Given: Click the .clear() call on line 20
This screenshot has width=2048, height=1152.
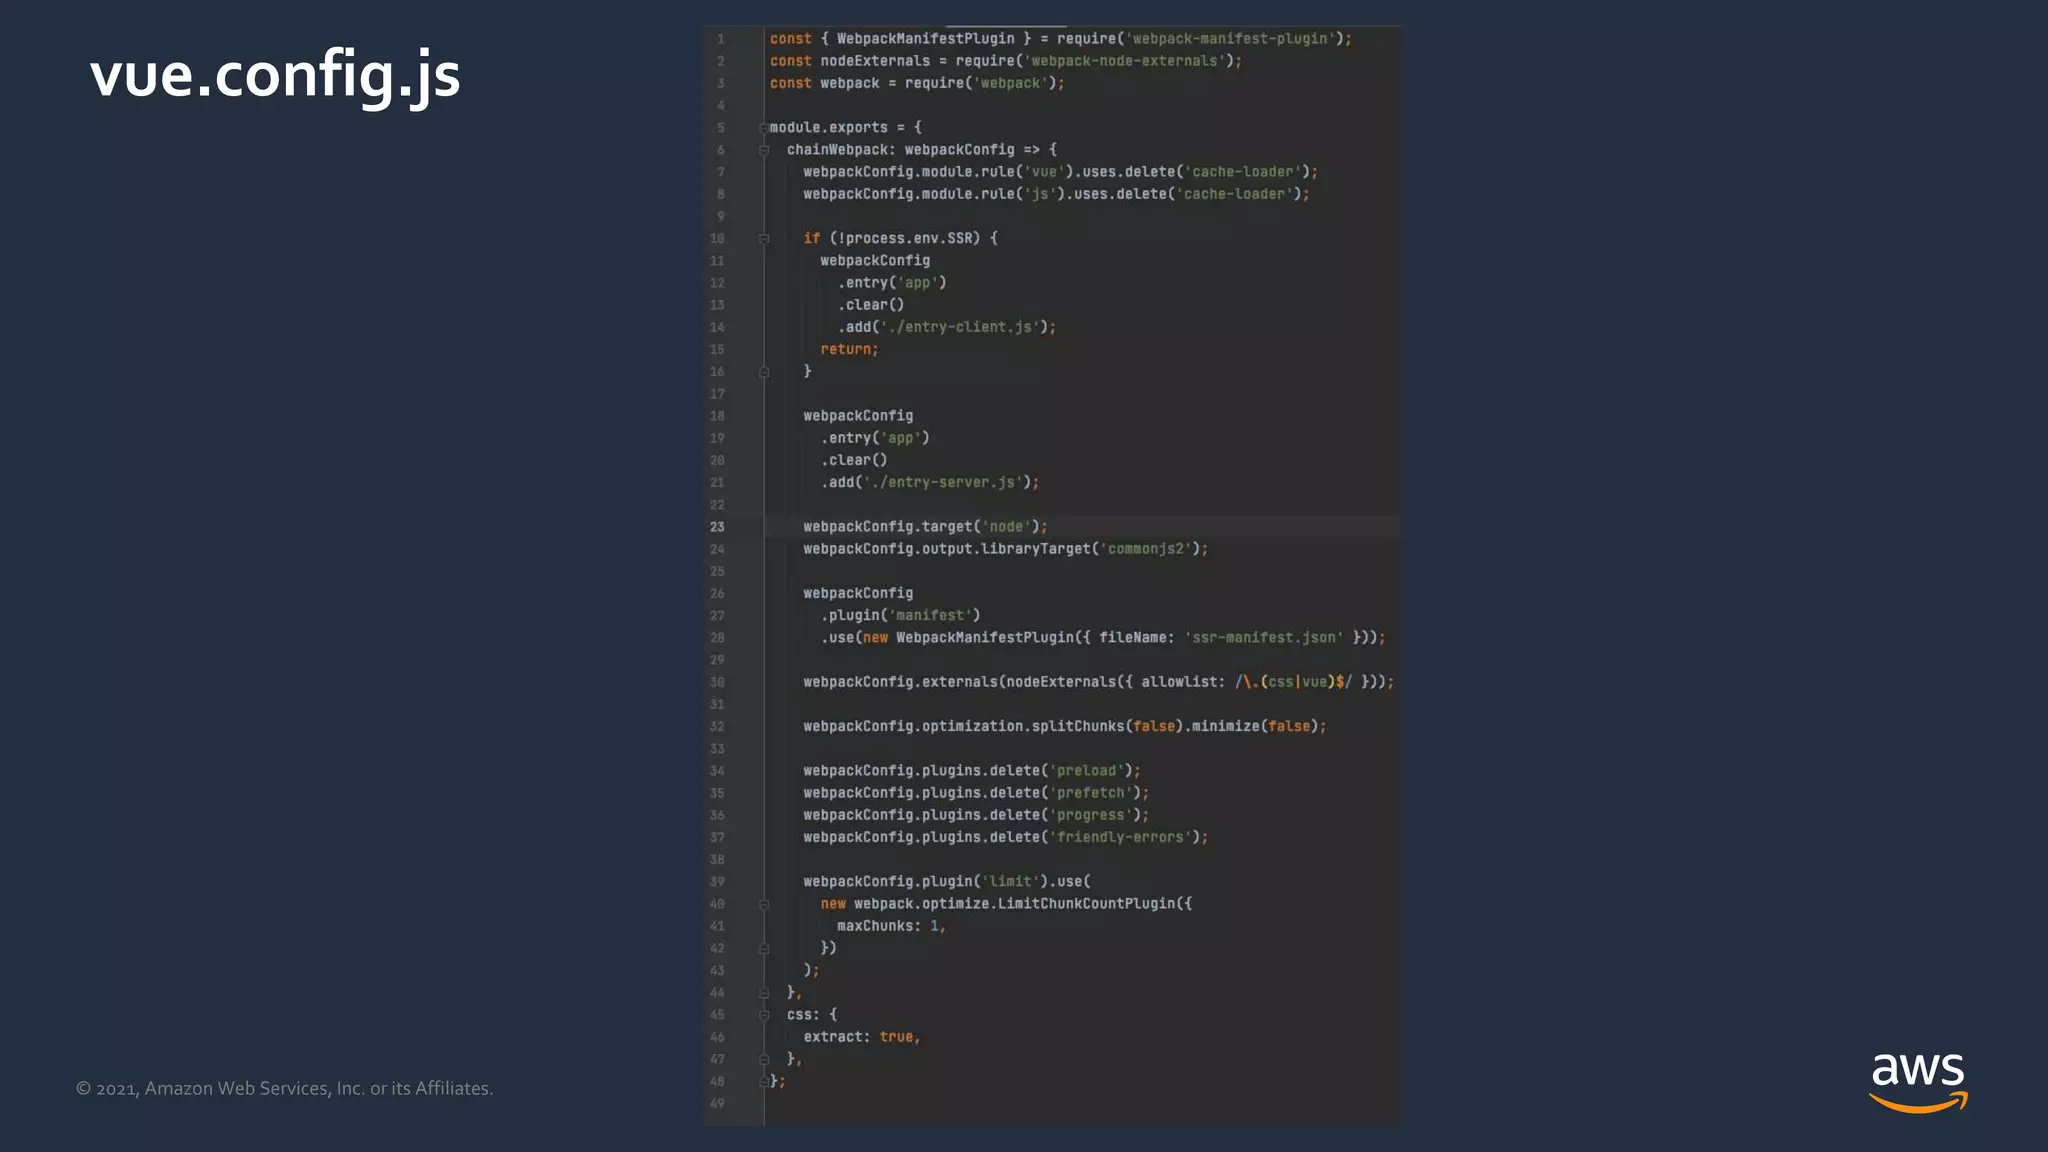Looking at the screenshot, I should (x=854, y=460).
